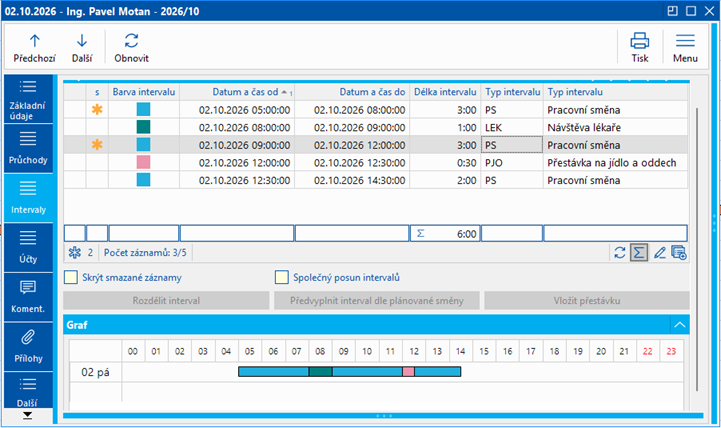This screenshot has height=428, width=721.
Task: Select Přestávka na jídlo a oddech cell
Action: tap(615, 163)
